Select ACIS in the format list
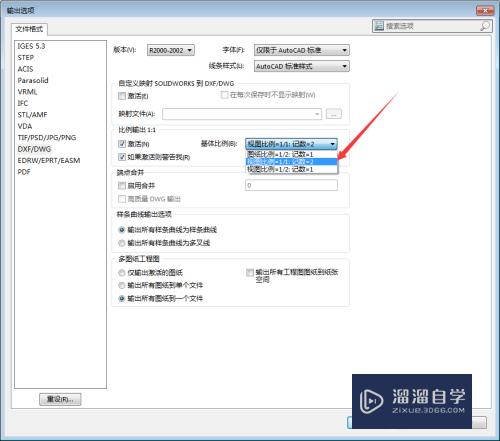Image resolution: width=500 pixels, height=441 pixels. tap(25, 69)
